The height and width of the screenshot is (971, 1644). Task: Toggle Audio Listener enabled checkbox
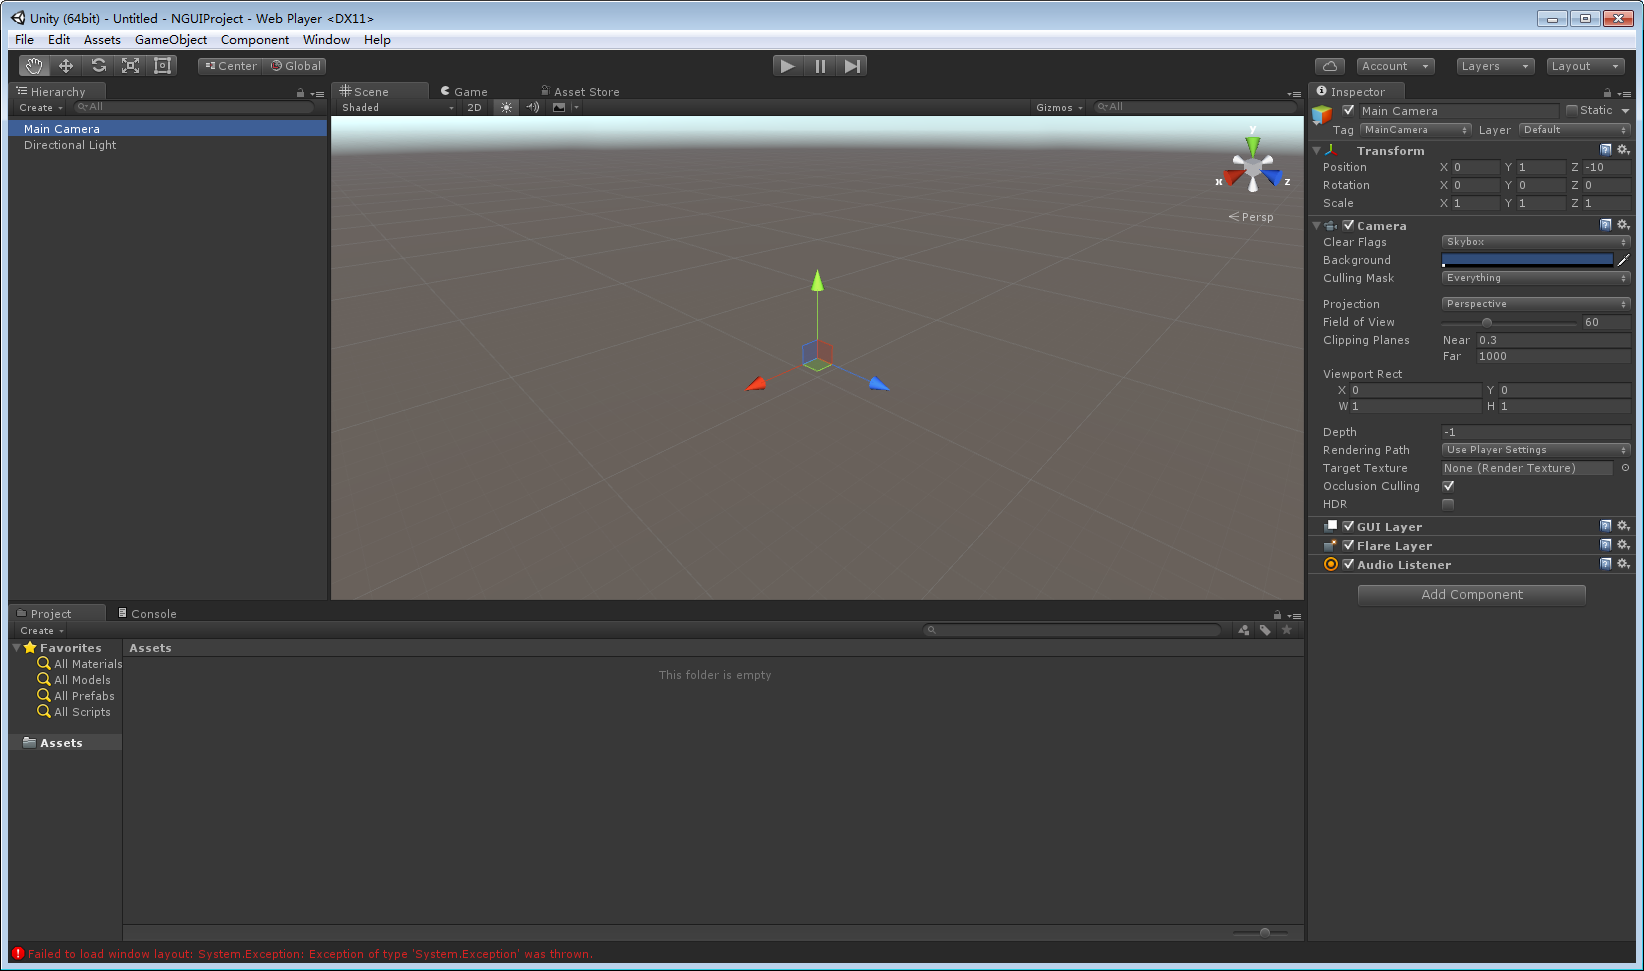pyautogui.click(x=1348, y=565)
